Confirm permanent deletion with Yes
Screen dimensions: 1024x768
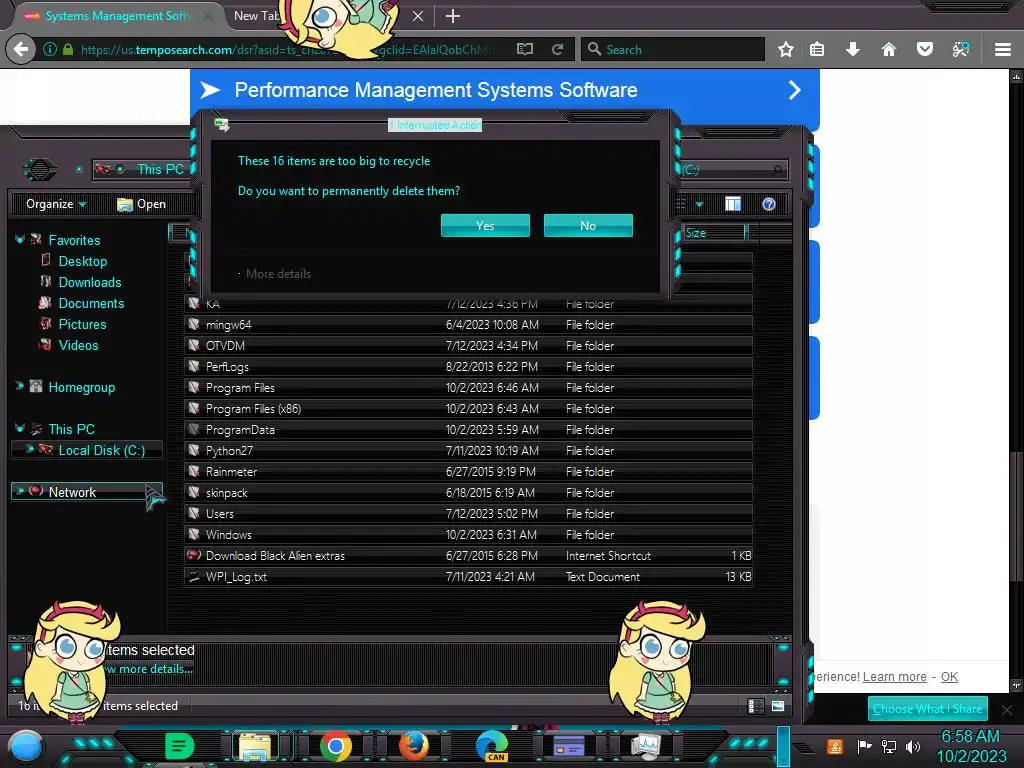485,225
